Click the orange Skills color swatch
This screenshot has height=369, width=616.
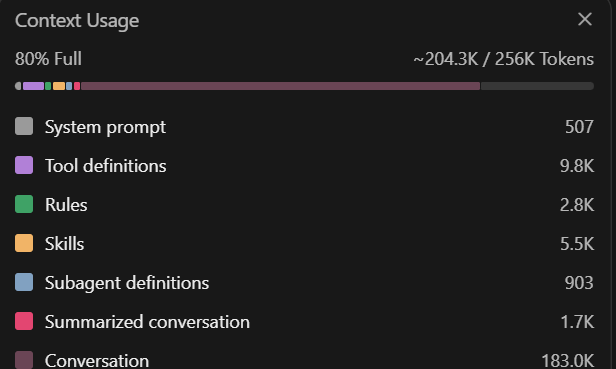(24, 243)
